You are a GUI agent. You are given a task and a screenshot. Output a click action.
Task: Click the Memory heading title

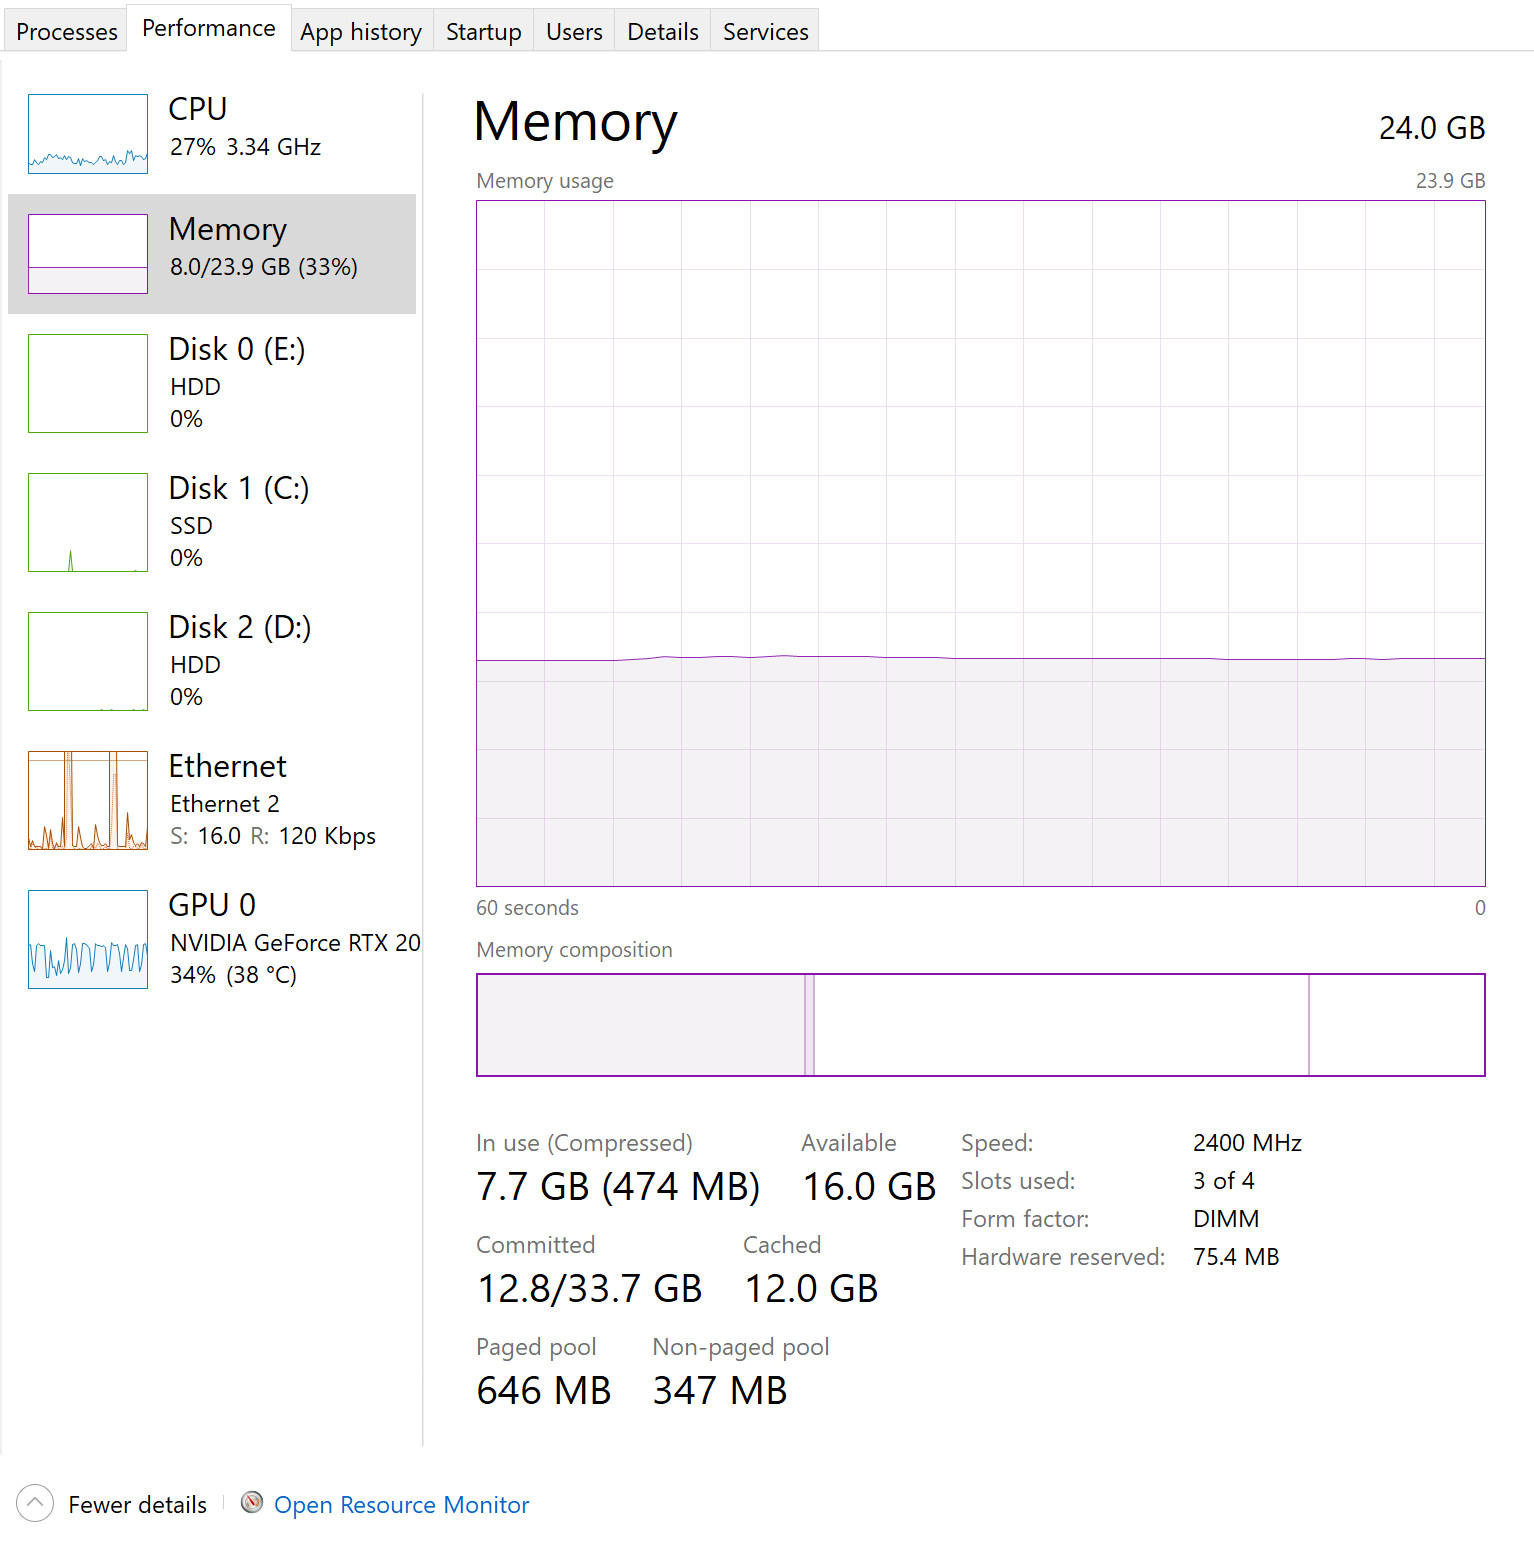tap(576, 123)
